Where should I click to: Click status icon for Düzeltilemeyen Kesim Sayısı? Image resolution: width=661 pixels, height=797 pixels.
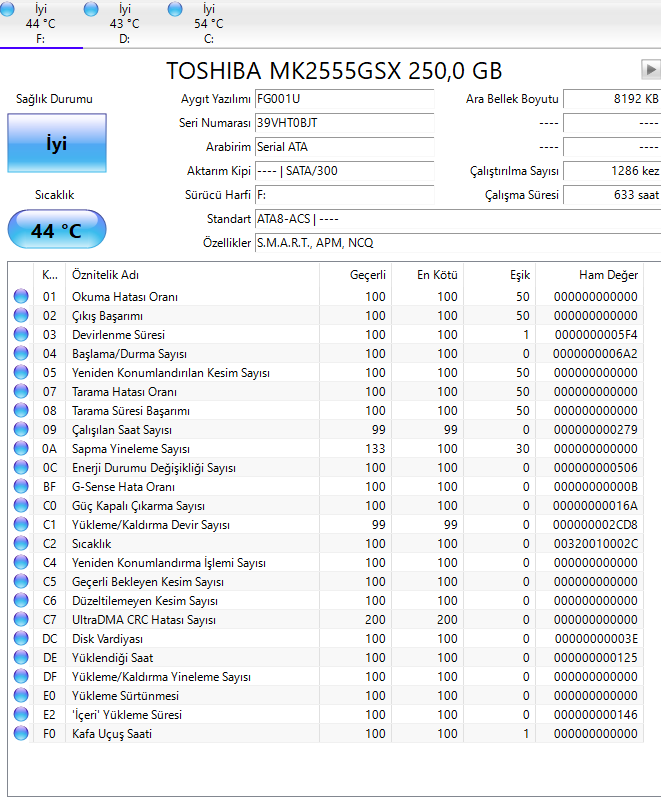tap(21, 600)
